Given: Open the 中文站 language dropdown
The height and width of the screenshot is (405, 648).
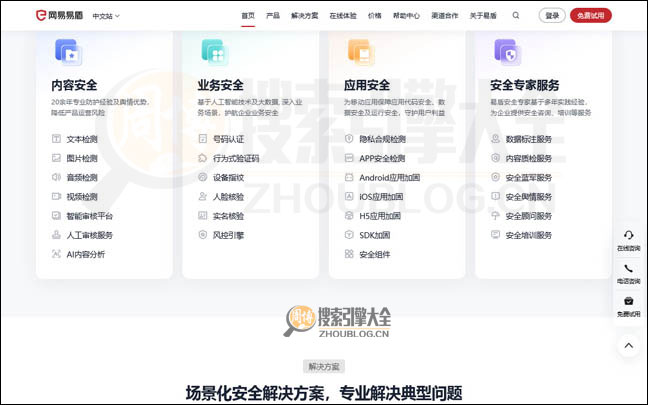Looking at the screenshot, I should (106, 16).
